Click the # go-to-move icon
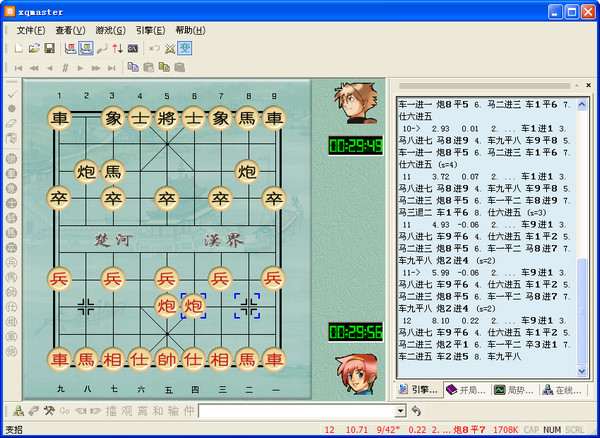600x438 pixels. point(65,68)
